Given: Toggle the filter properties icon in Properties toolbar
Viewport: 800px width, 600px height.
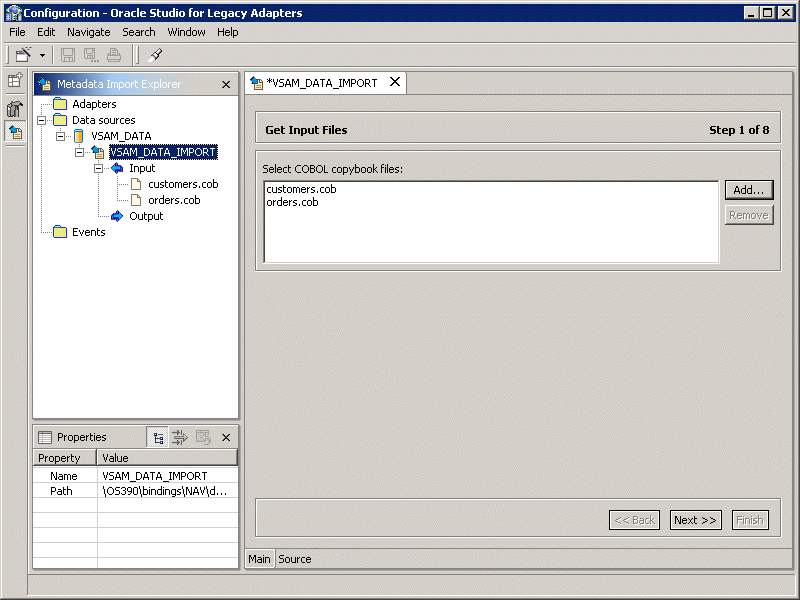Looking at the screenshot, I should click(180, 437).
